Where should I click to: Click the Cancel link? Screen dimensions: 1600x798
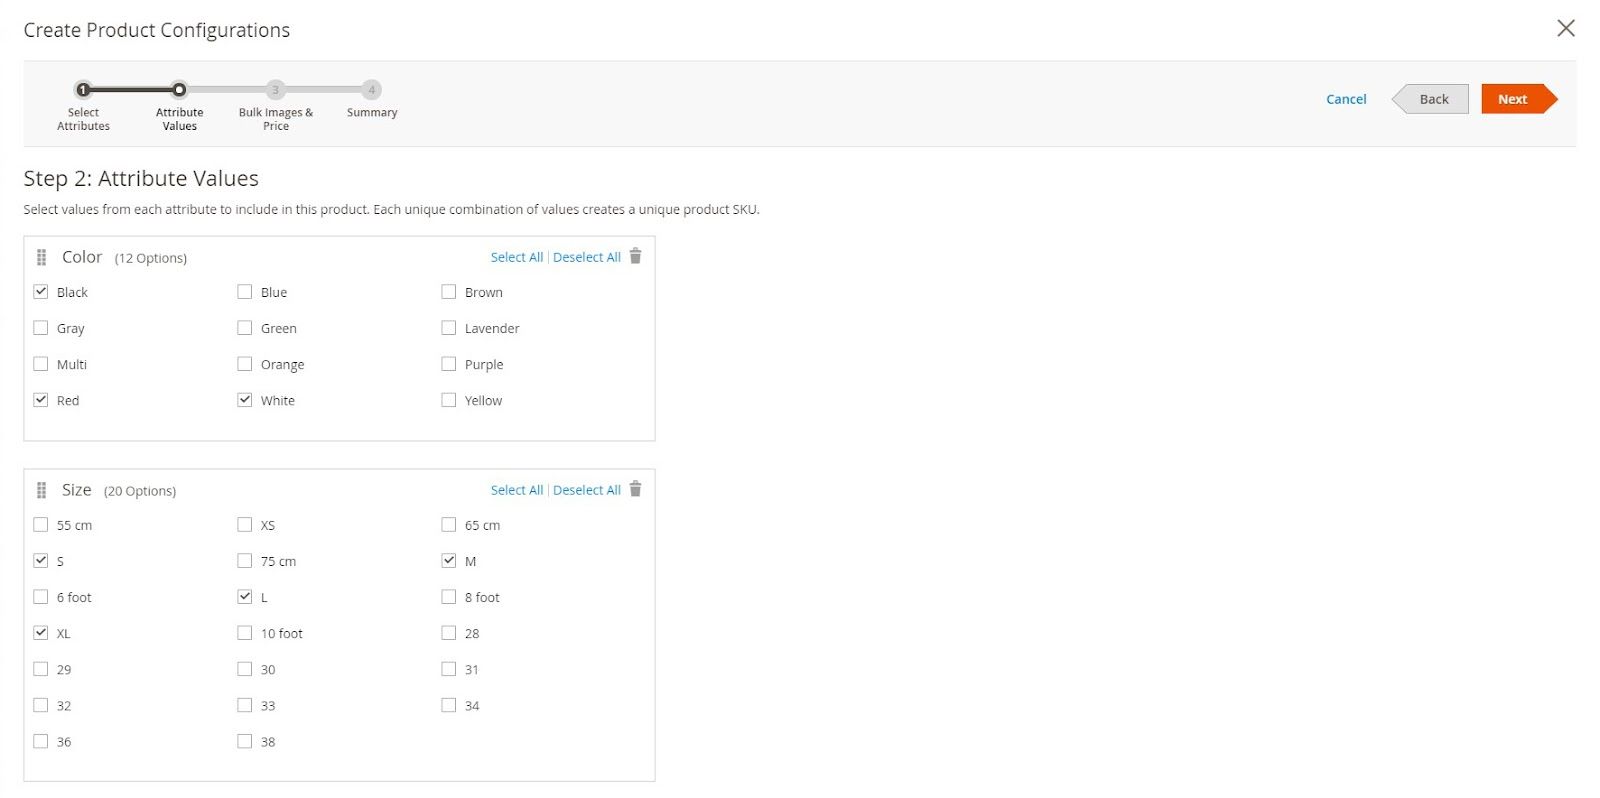[1346, 99]
